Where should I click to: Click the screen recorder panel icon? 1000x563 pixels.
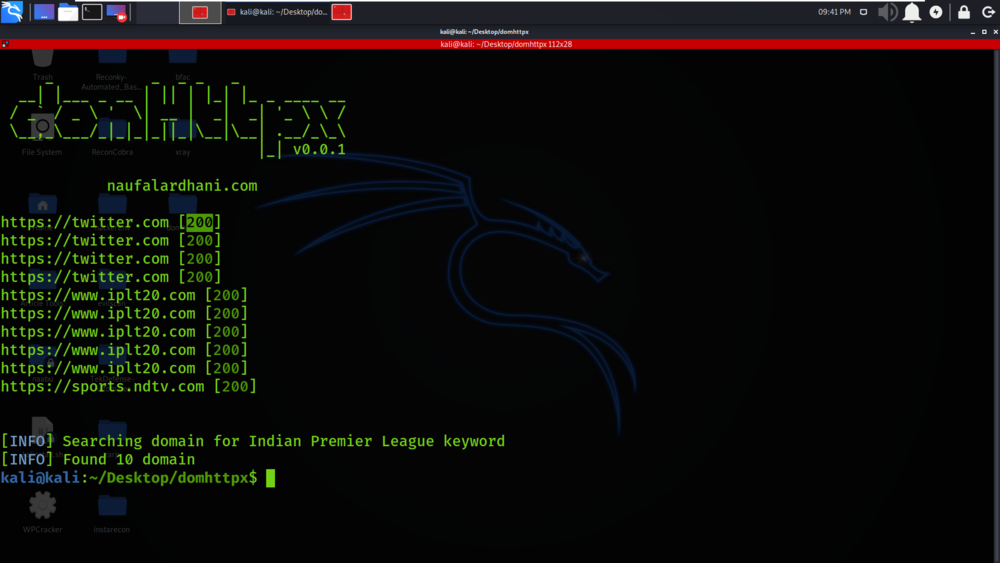(x=116, y=12)
